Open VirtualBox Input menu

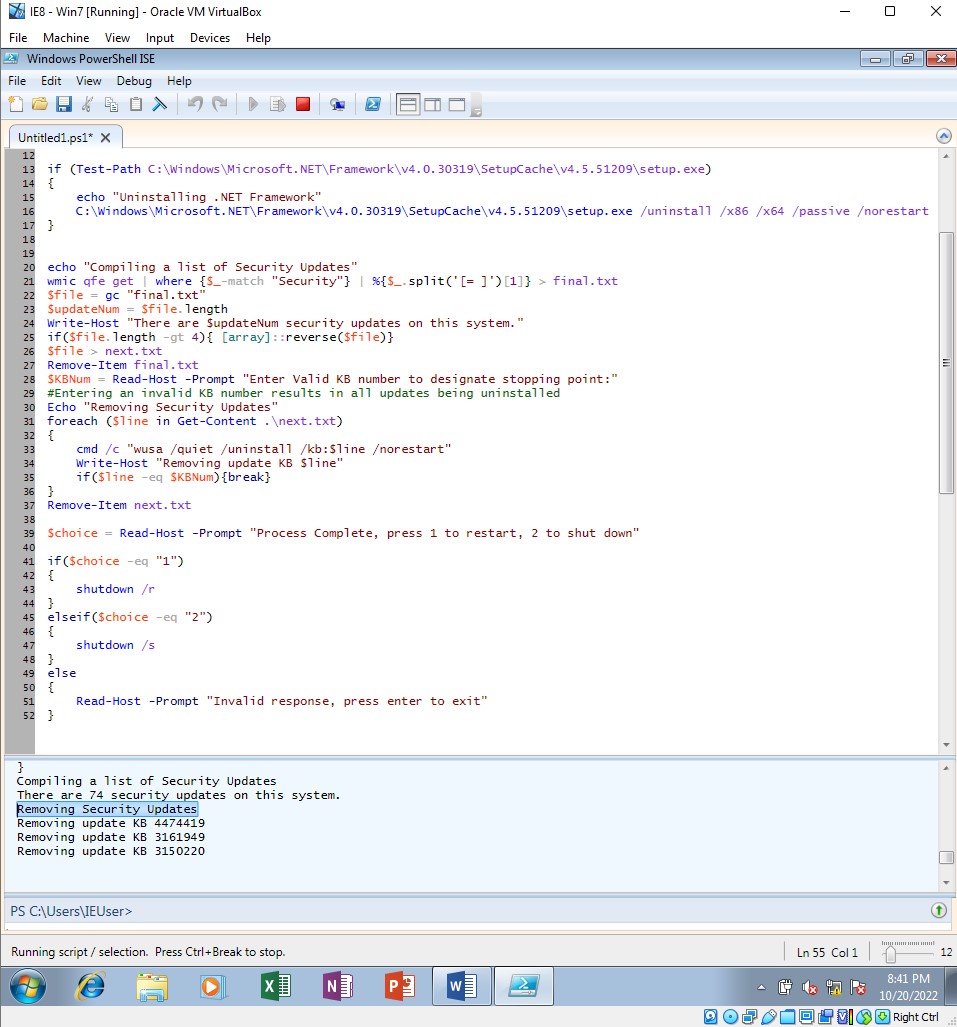pos(159,37)
